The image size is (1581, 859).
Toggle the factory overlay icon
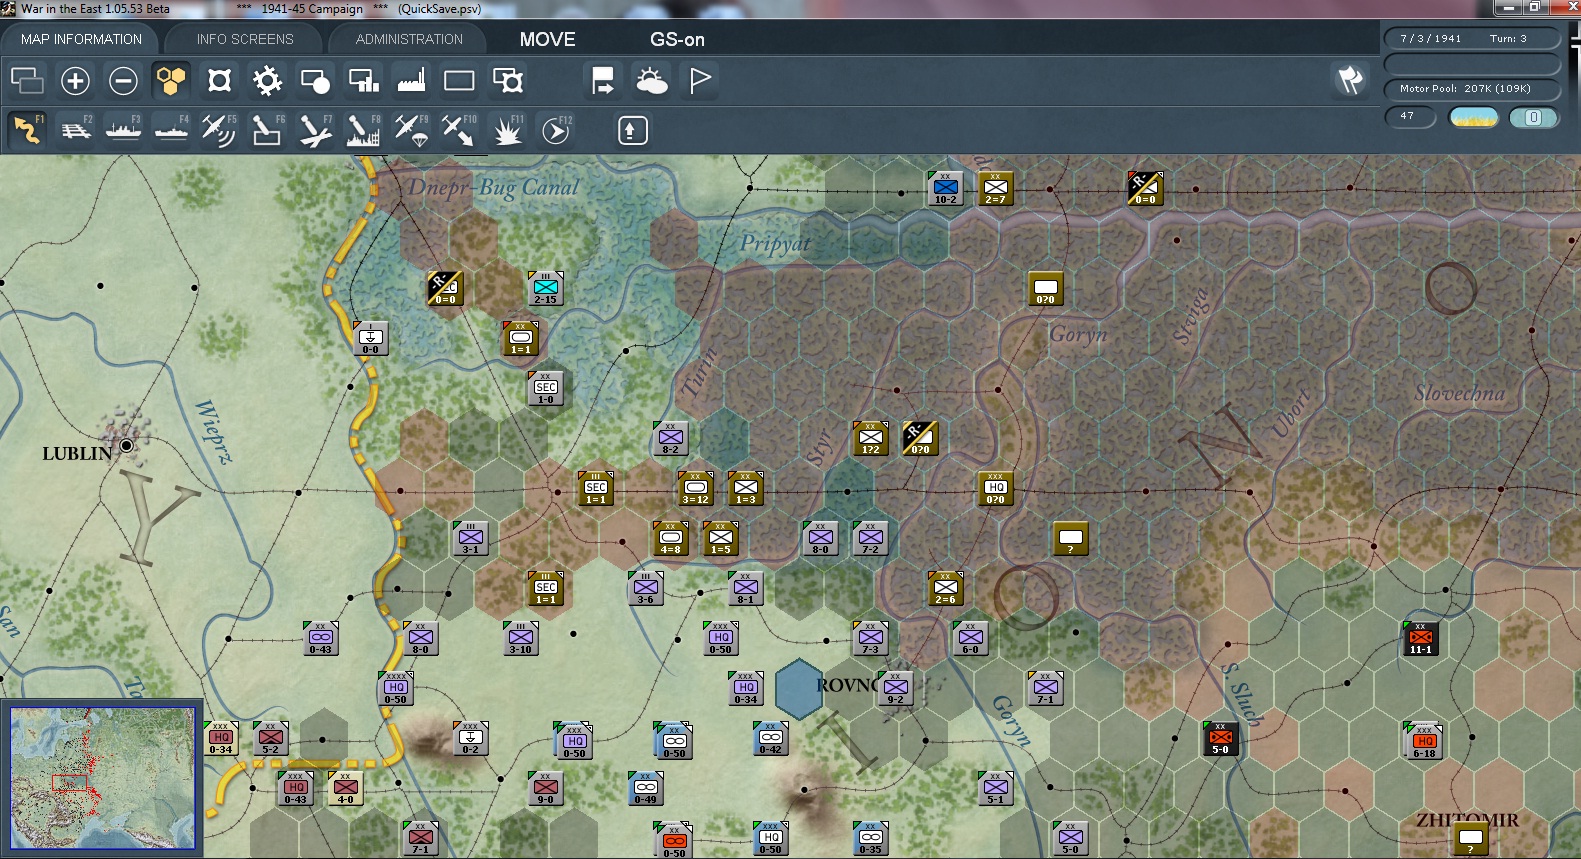pyautogui.click(x=411, y=80)
